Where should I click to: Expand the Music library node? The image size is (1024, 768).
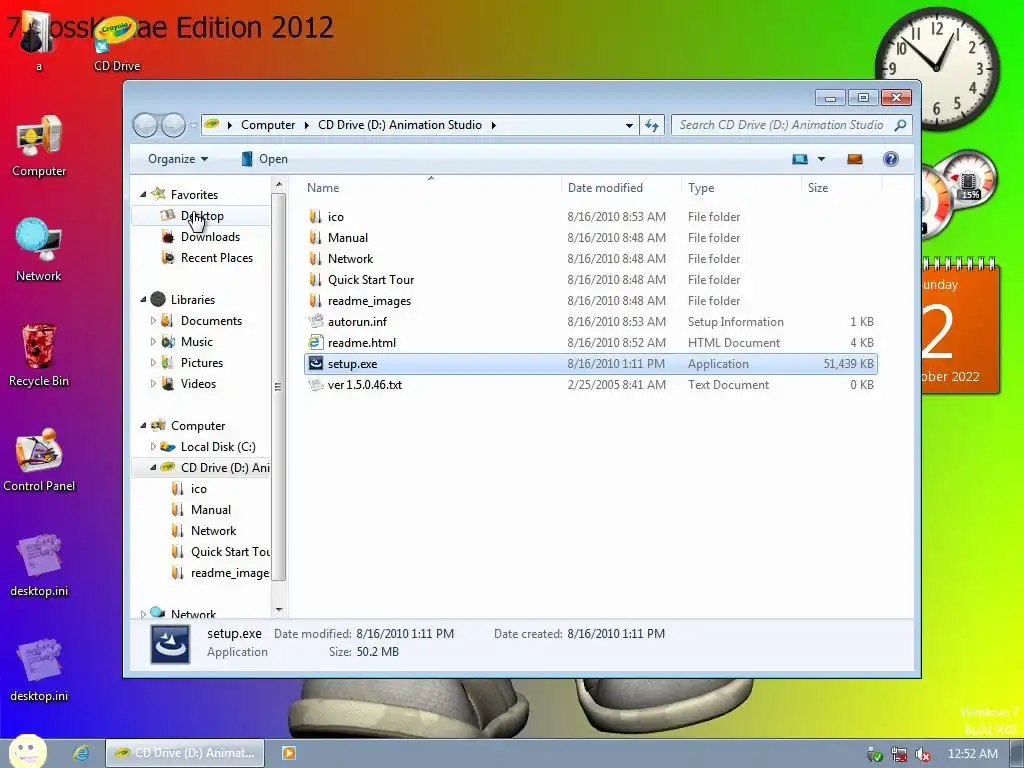(x=153, y=342)
